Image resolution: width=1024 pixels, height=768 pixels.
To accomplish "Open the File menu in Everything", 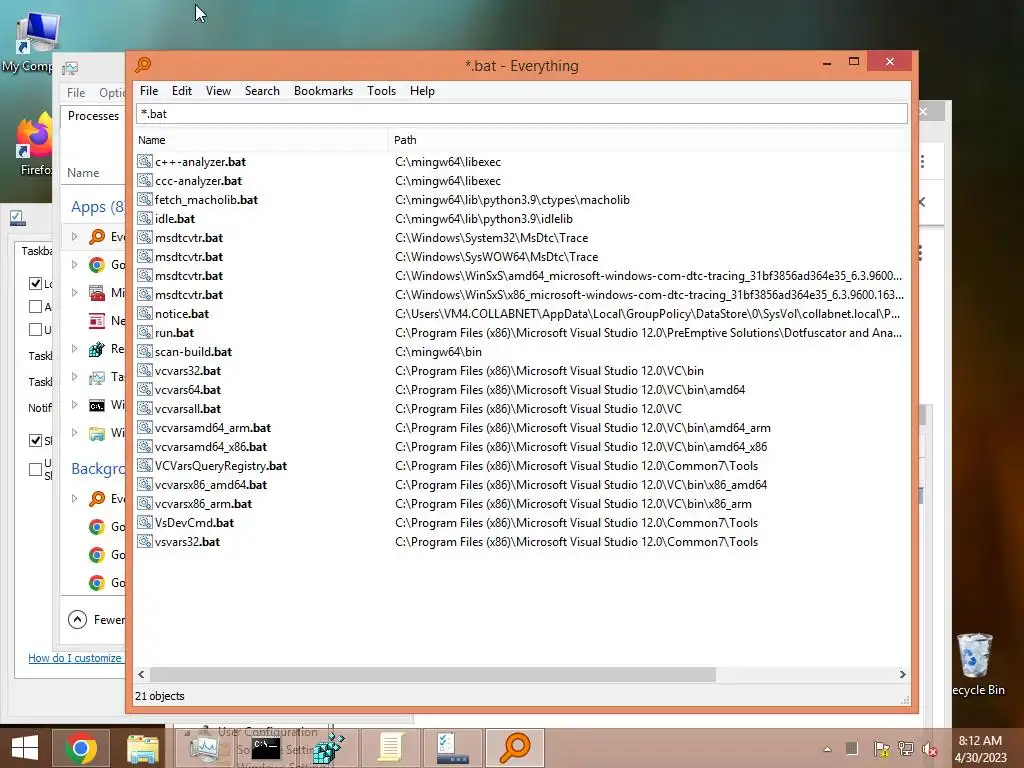I will 149,91.
